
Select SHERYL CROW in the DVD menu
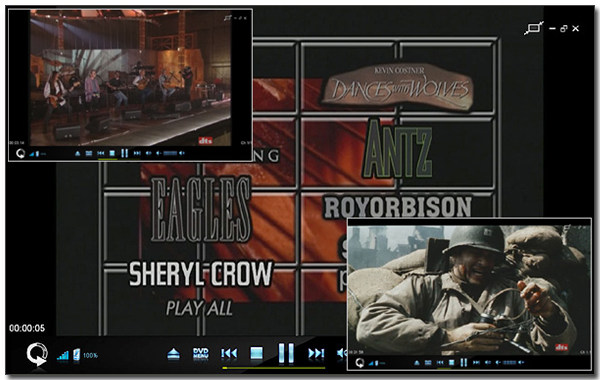click(x=201, y=274)
